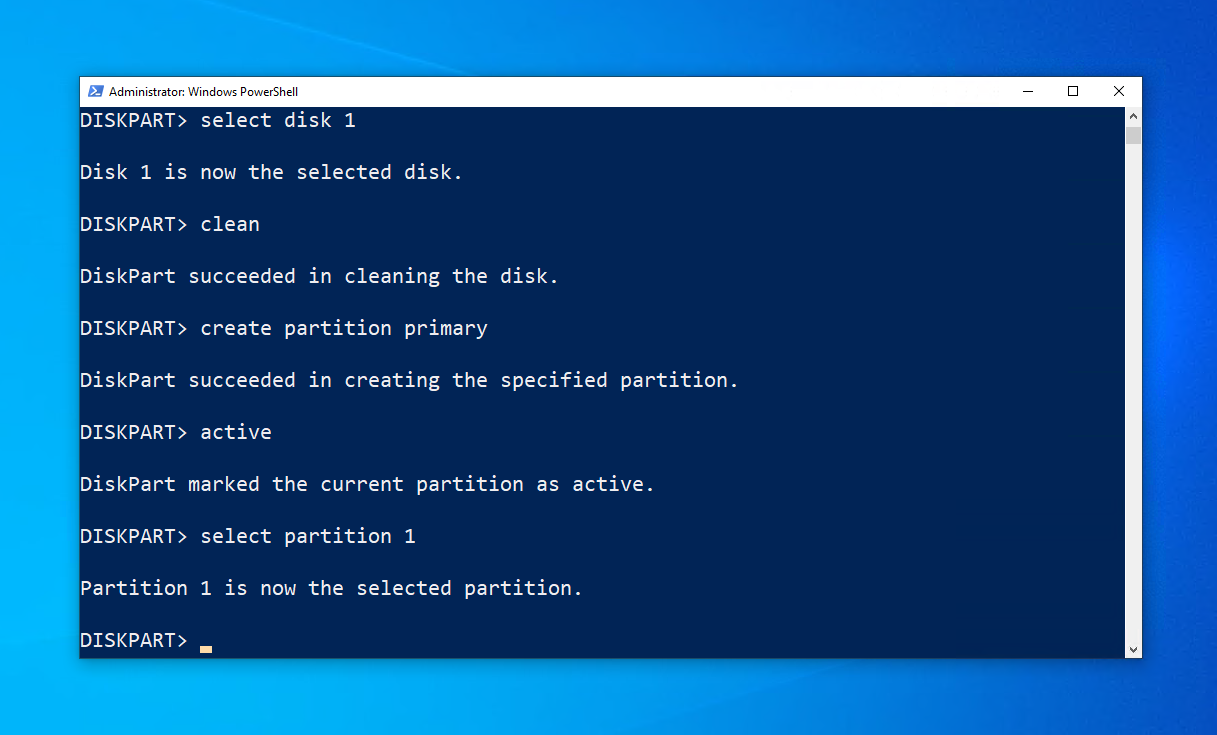This screenshot has width=1217, height=735.
Task: Click the "select disk 1" command text
Action: (x=278, y=121)
